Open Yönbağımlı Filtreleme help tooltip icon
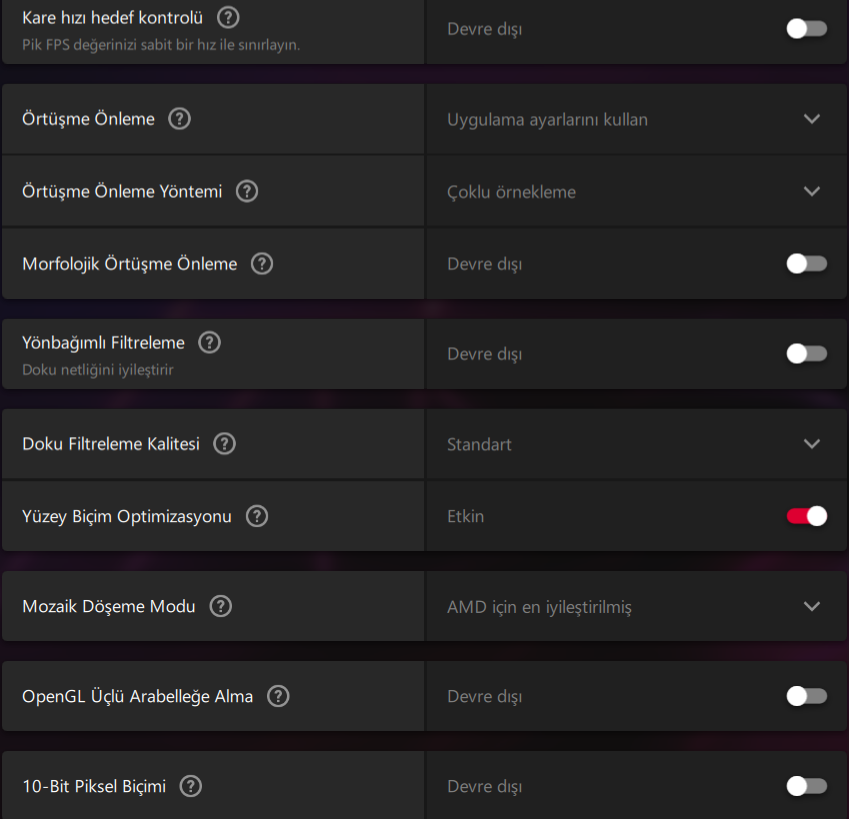Image resolution: width=849 pixels, height=819 pixels. (209, 342)
